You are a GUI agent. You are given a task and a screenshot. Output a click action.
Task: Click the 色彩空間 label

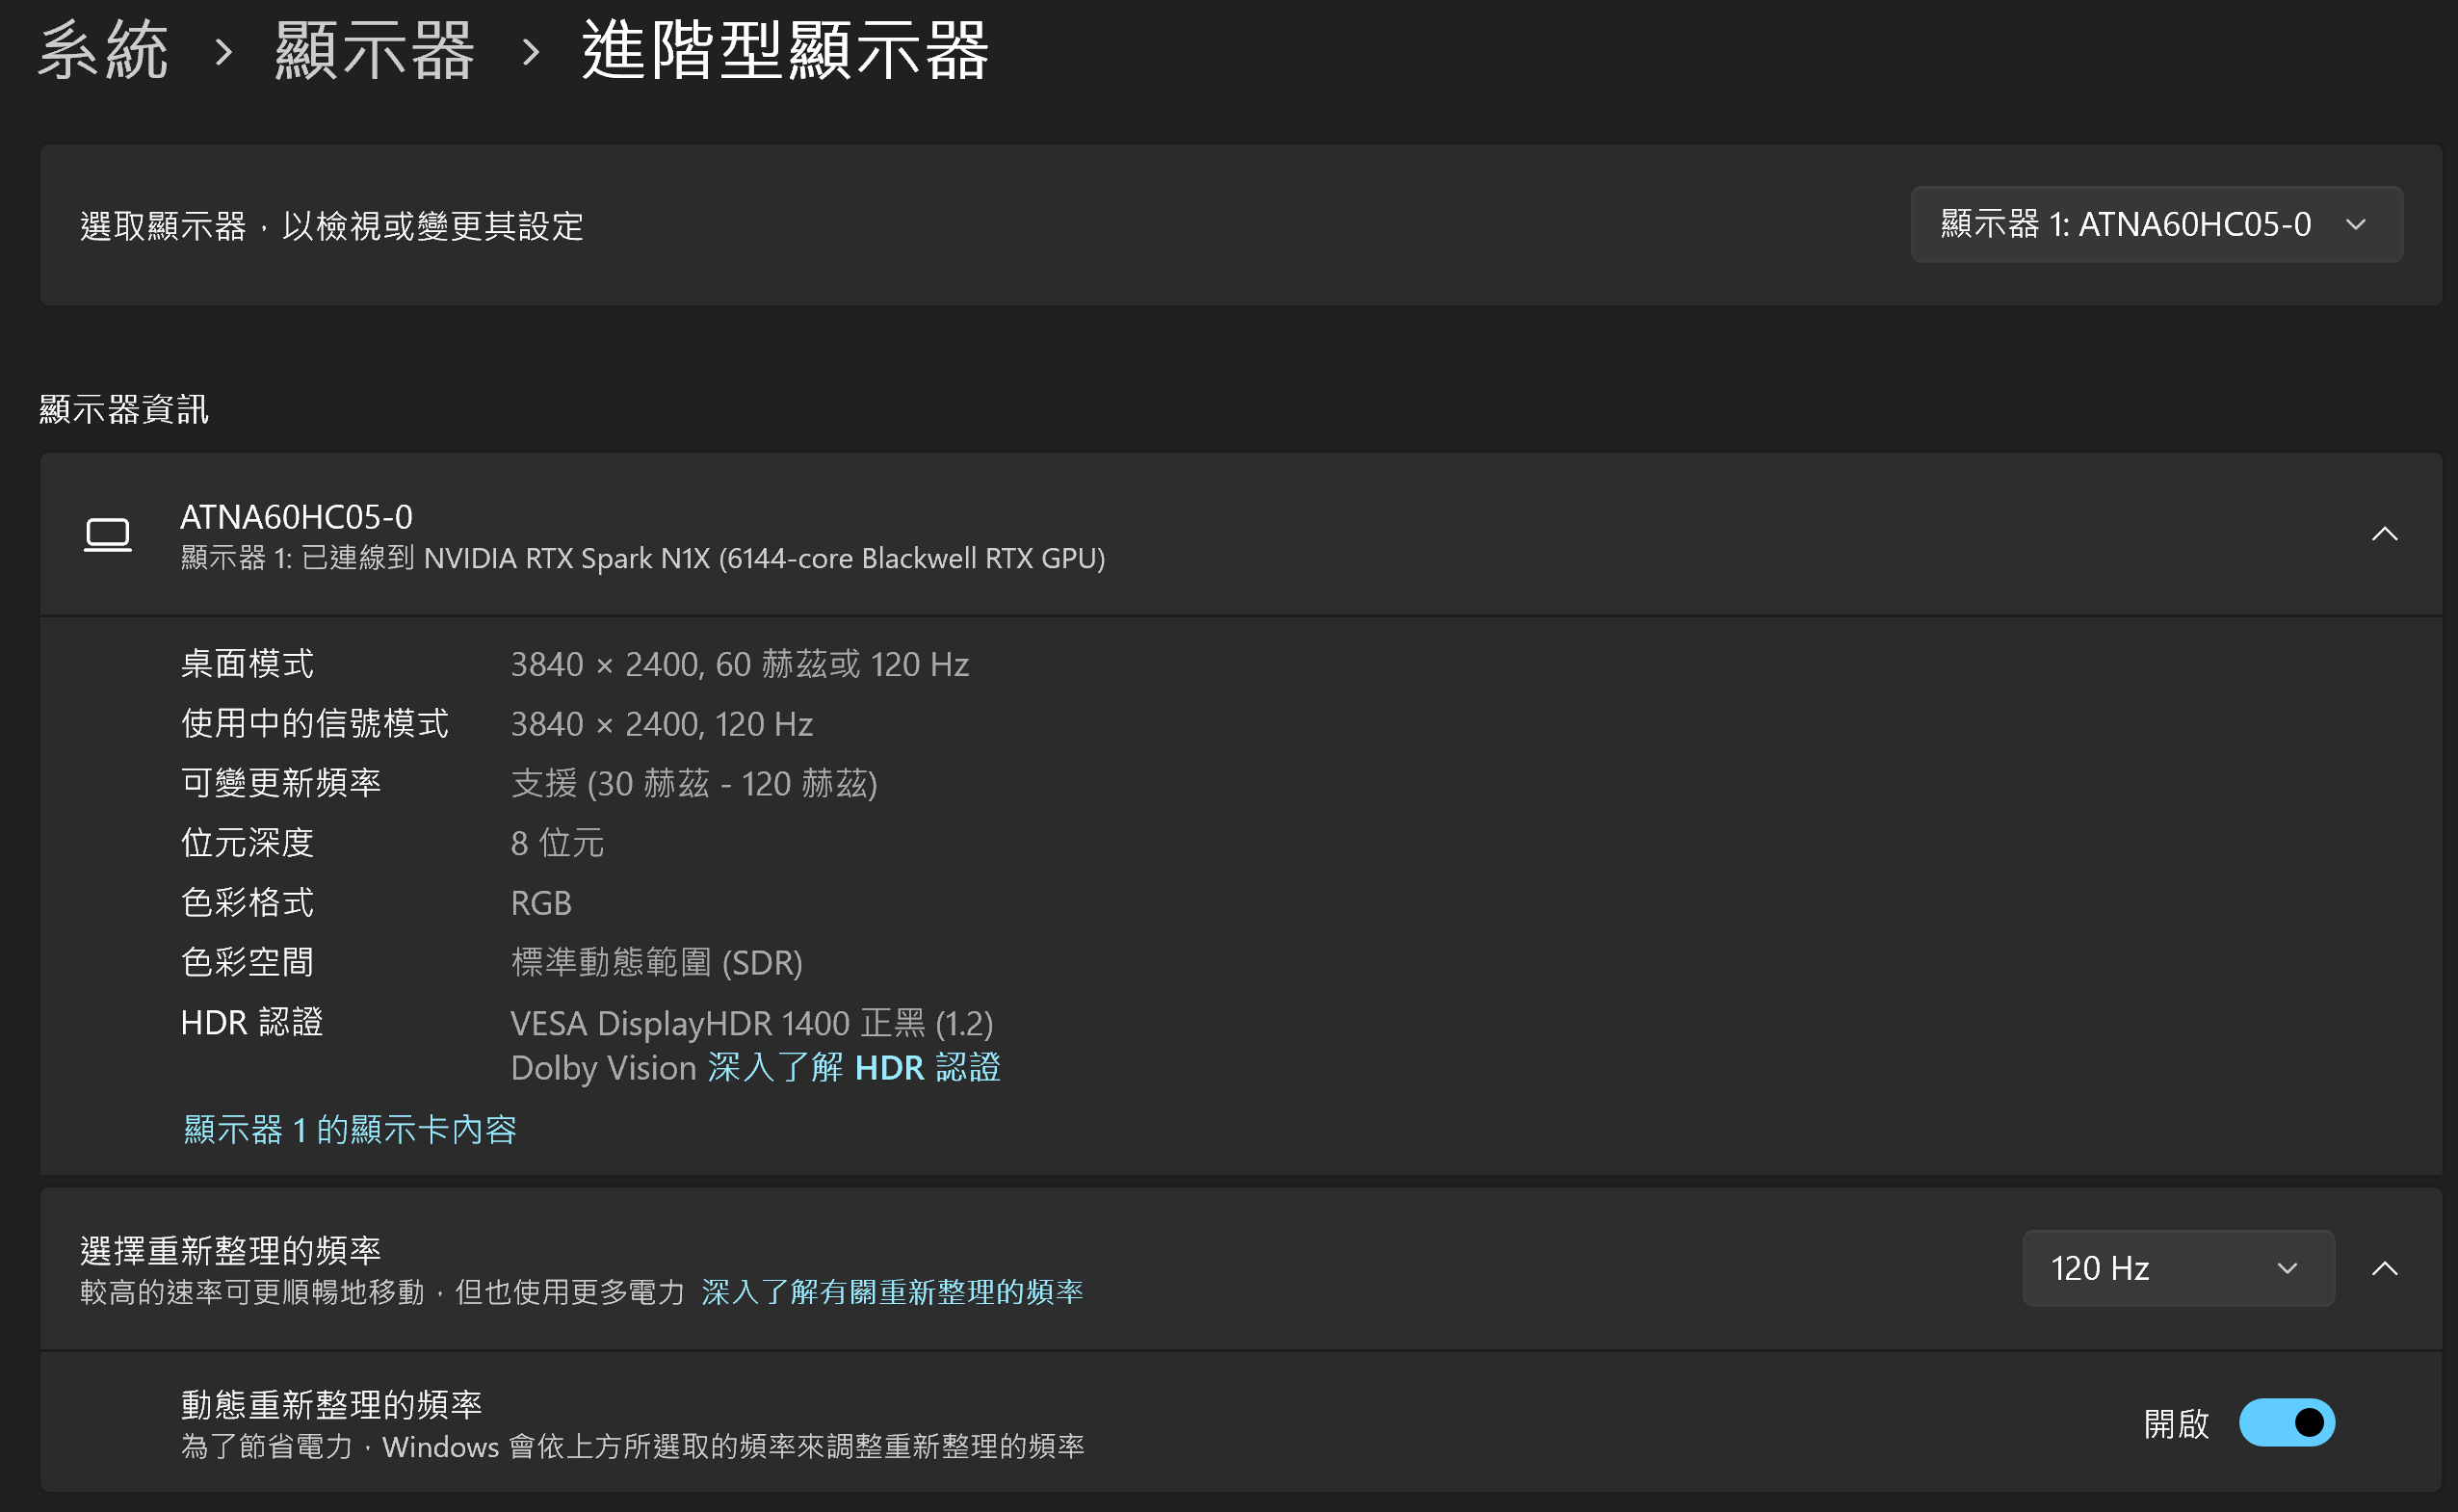247,962
